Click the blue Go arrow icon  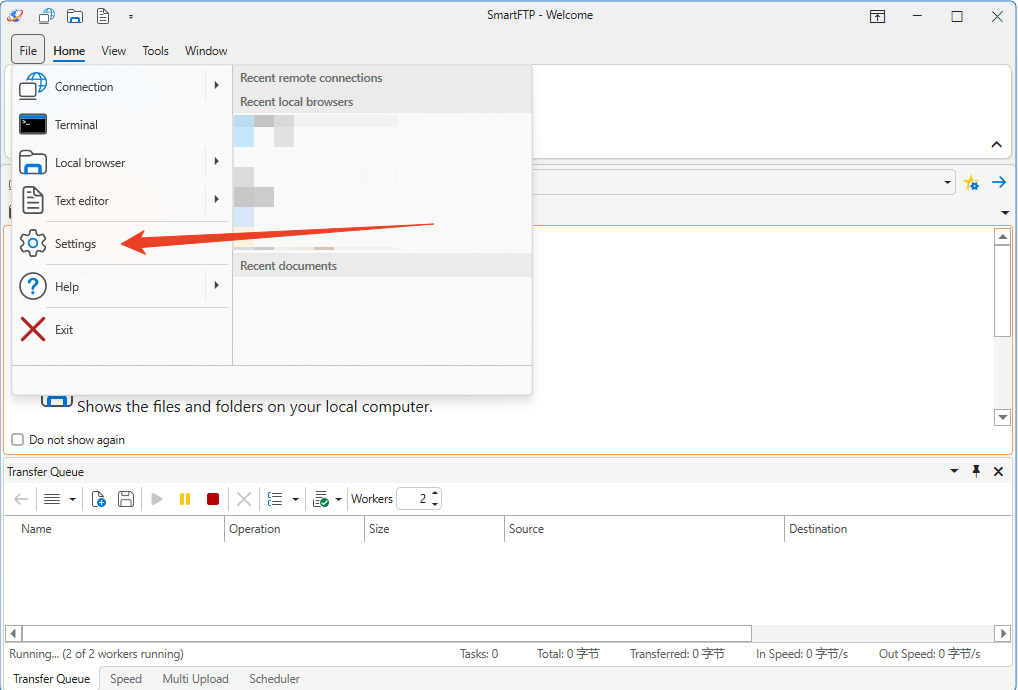[999, 182]
